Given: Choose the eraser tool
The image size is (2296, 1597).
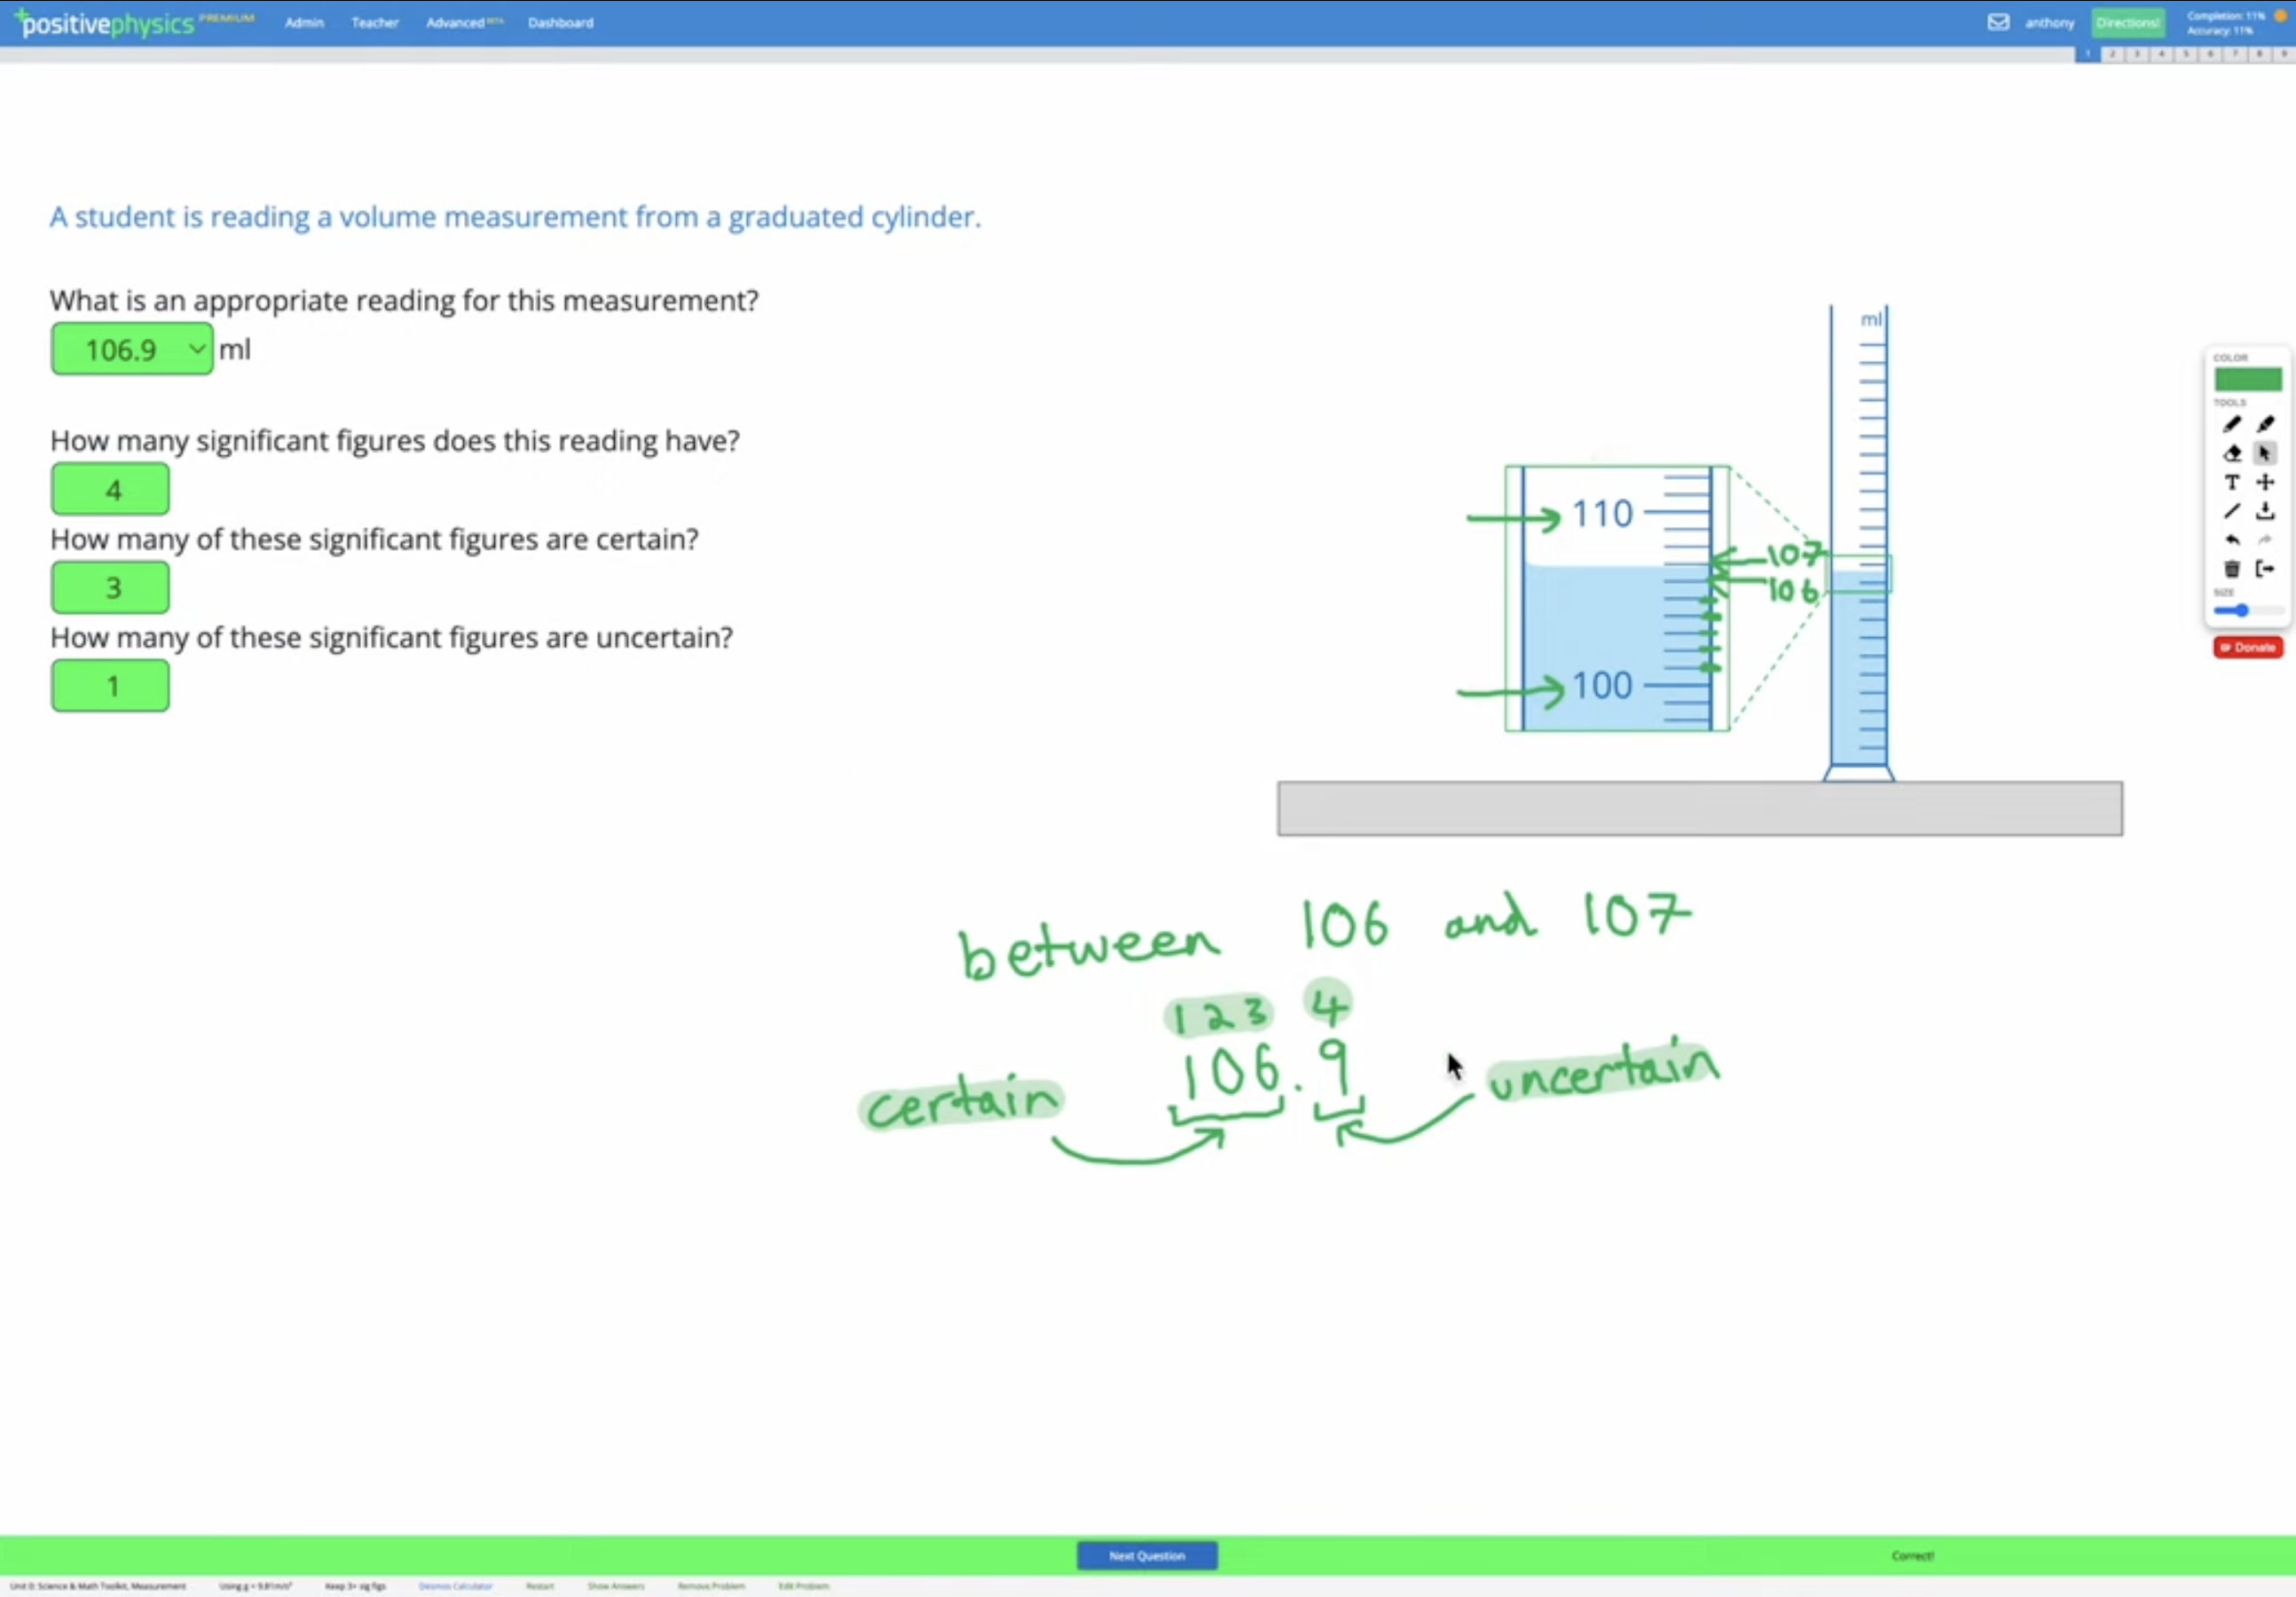Looking at the screenshot, I should pos(2231,453).
